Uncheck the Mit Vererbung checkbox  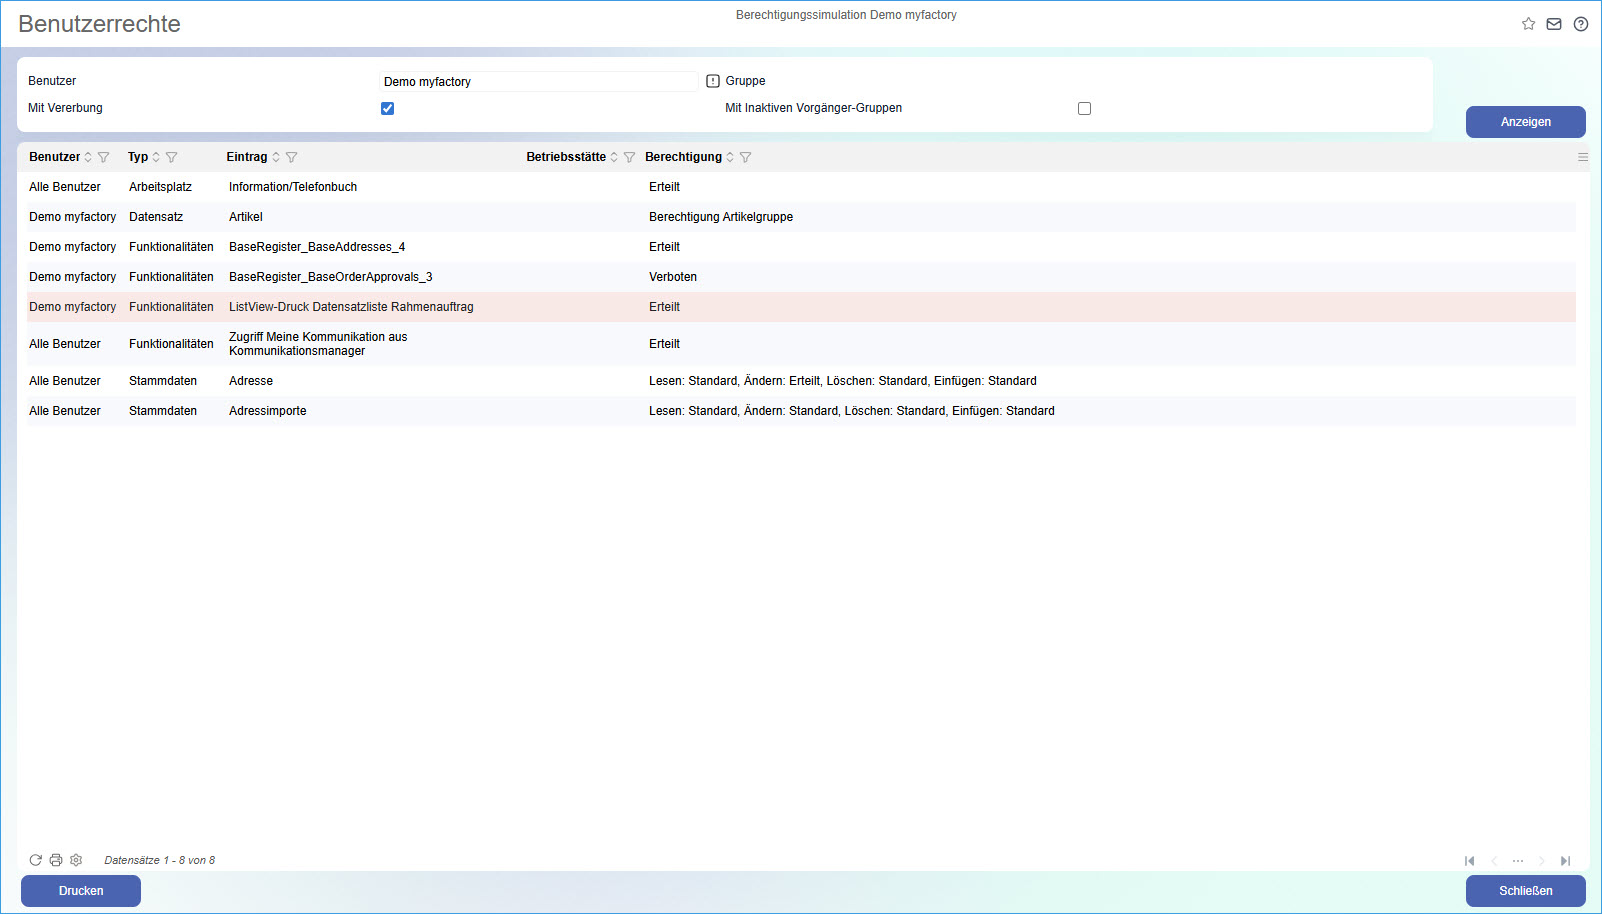tap(387, 108)
